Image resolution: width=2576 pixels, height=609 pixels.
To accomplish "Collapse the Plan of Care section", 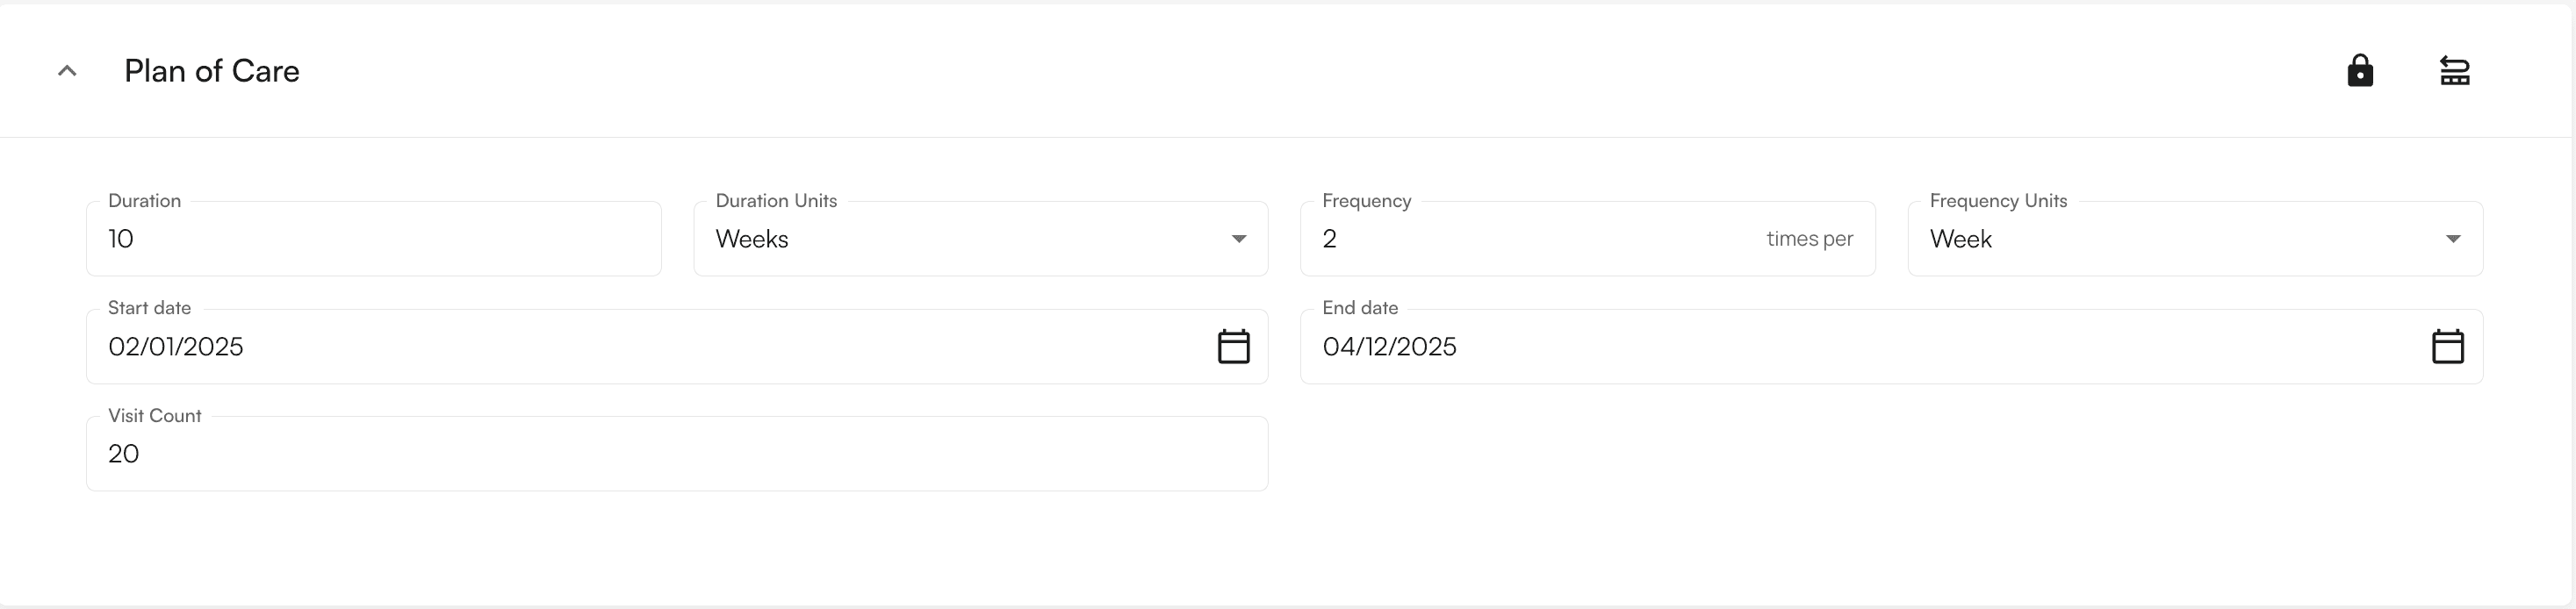I will 66,70.
